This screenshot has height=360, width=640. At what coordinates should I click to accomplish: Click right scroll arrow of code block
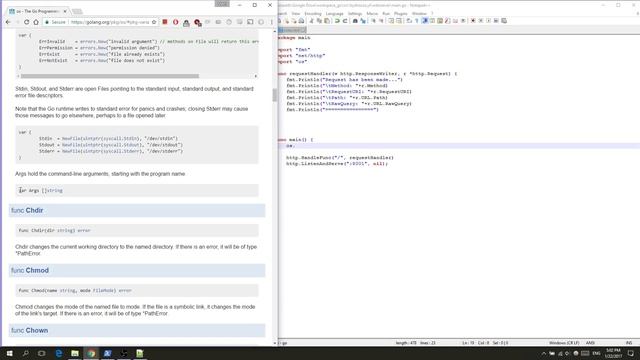(256, 76)
